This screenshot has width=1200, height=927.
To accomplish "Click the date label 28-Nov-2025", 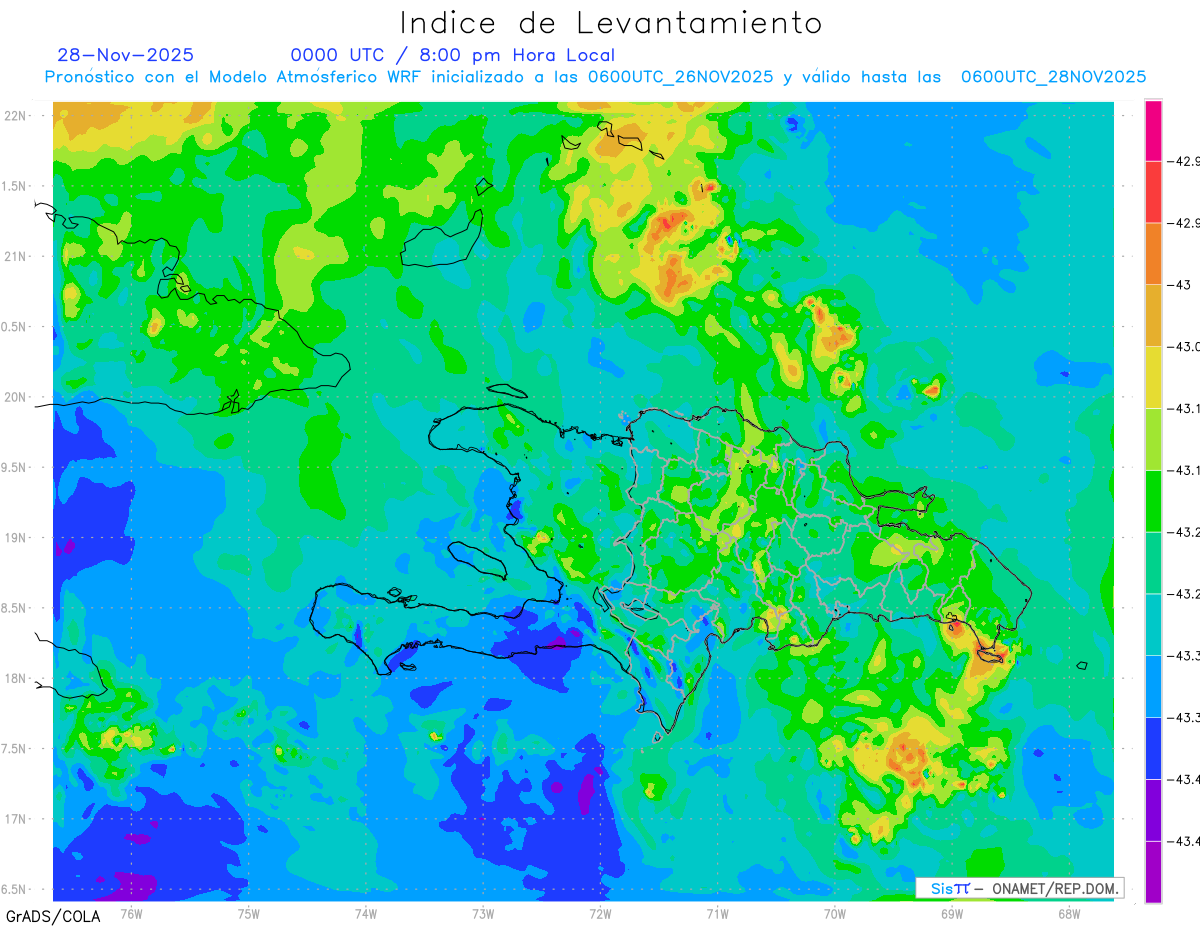I will click(x=125, y=55).
